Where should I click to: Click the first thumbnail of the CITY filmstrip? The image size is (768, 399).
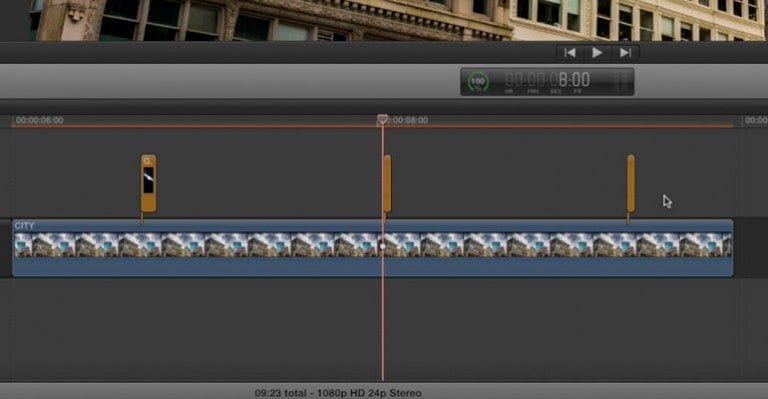[24, 245]
